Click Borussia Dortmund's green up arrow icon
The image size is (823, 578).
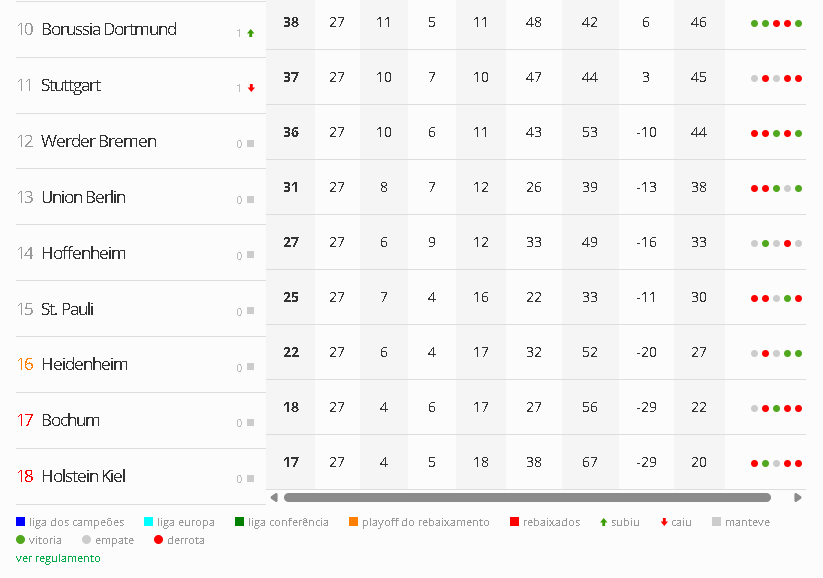tap(251, 33)
